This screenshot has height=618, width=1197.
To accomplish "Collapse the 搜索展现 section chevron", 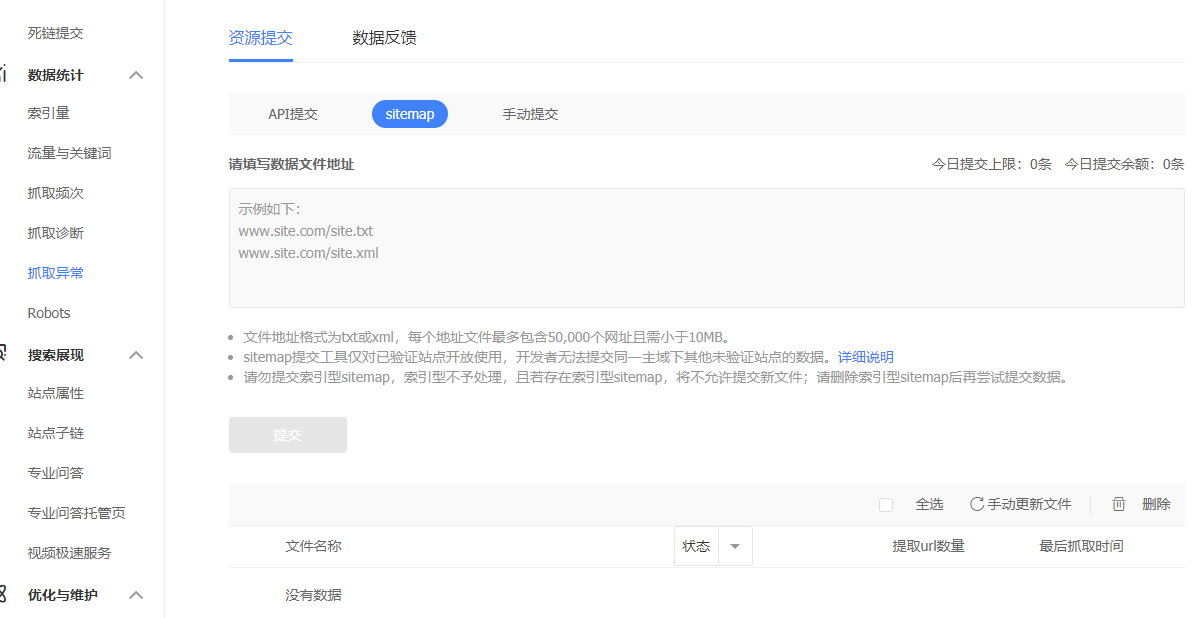I will pyautogui.click(x=136, y=356).
